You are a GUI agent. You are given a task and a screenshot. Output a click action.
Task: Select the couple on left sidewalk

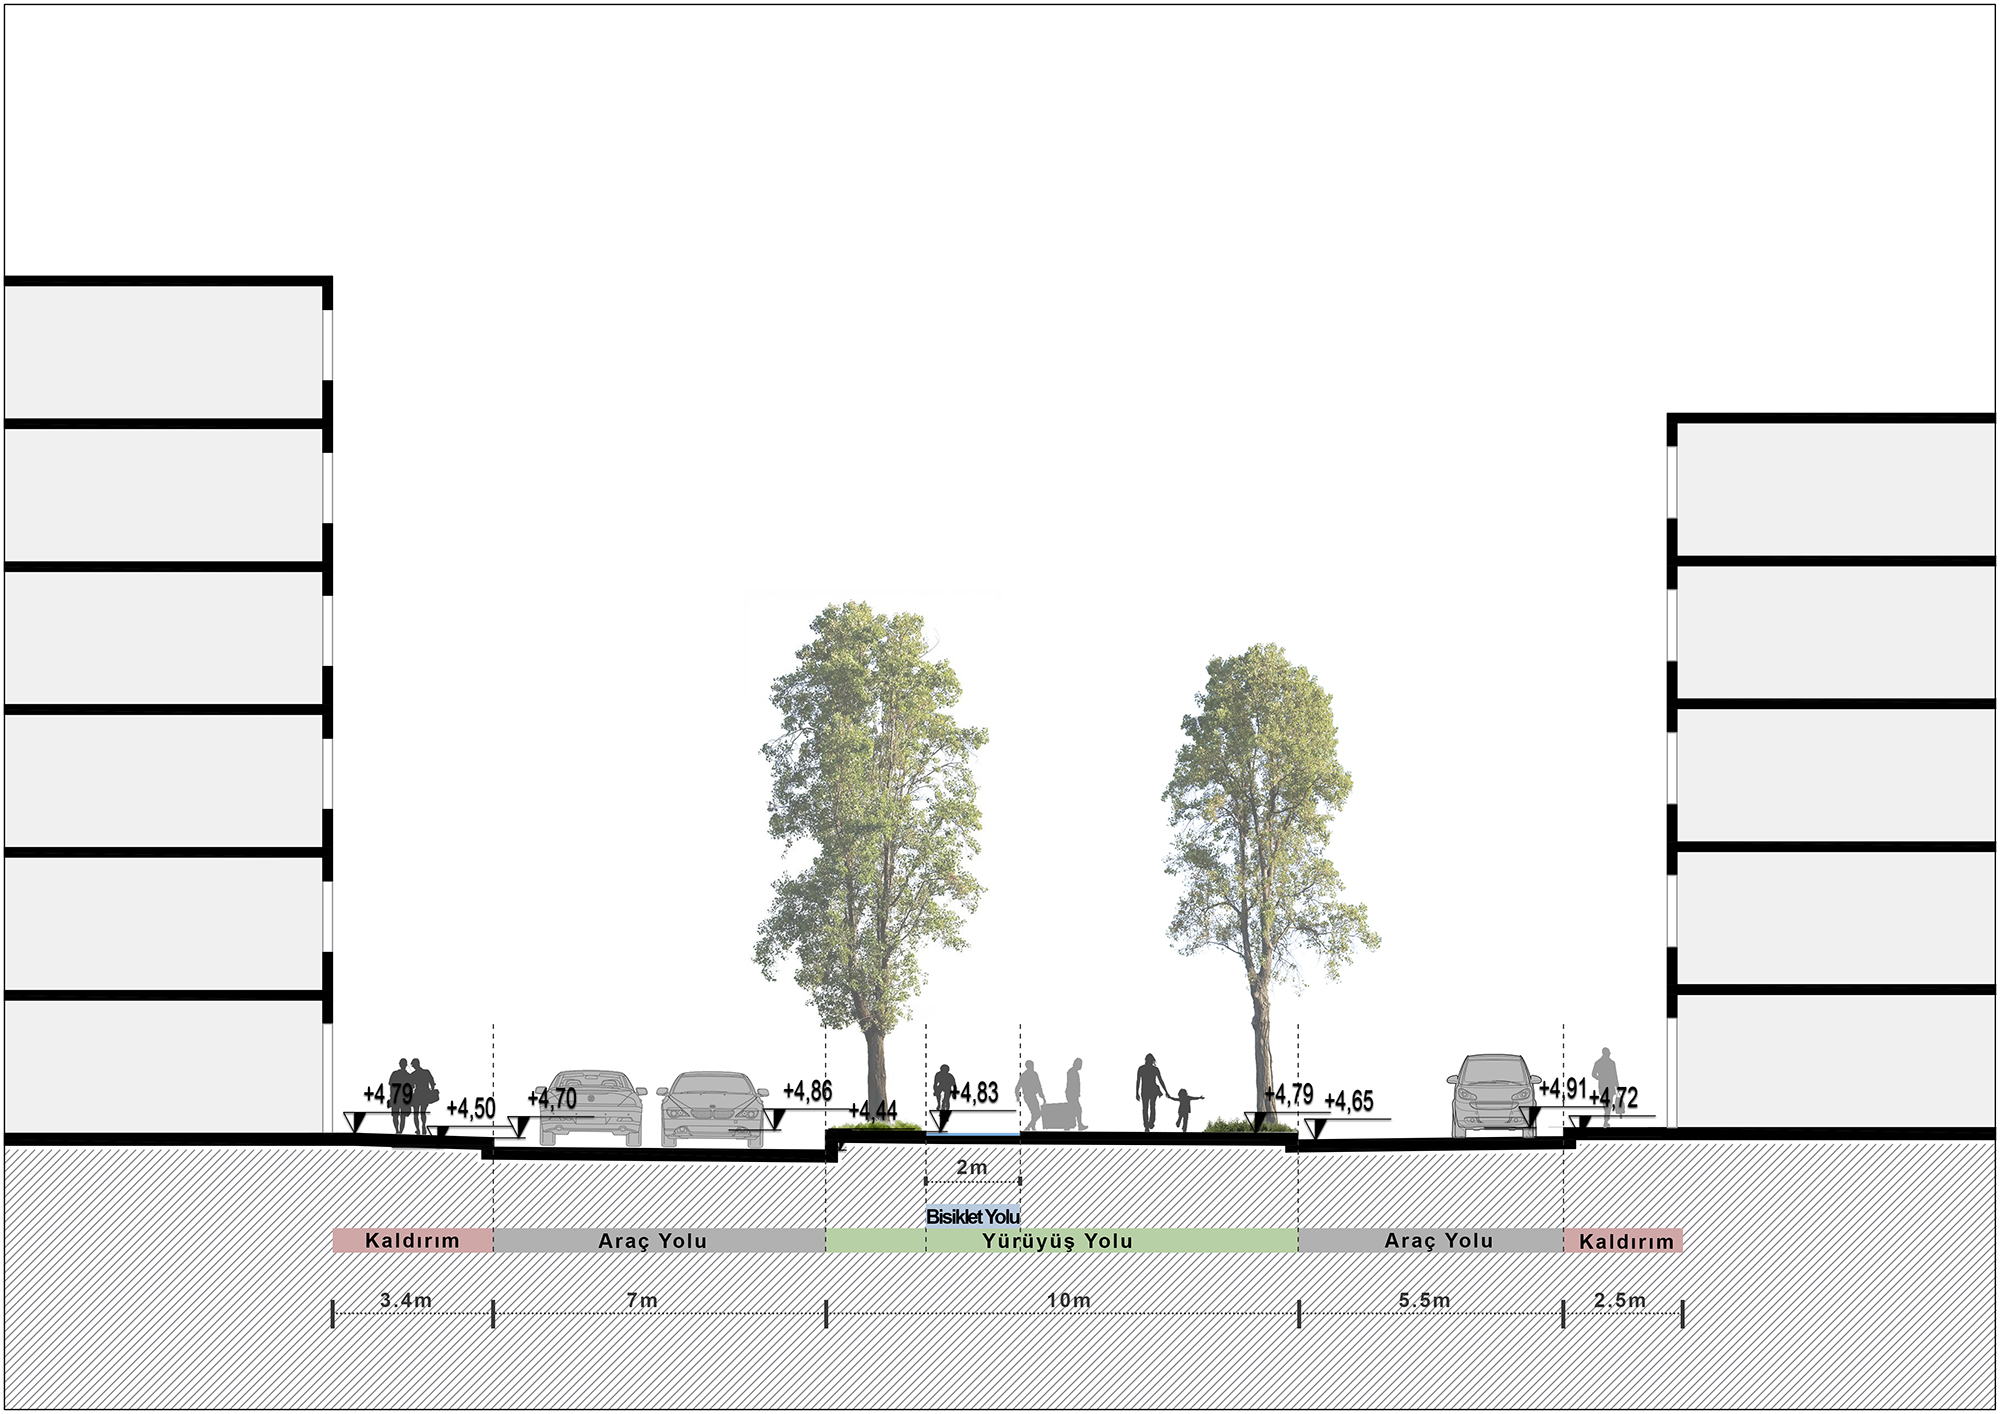point(411,1095)
